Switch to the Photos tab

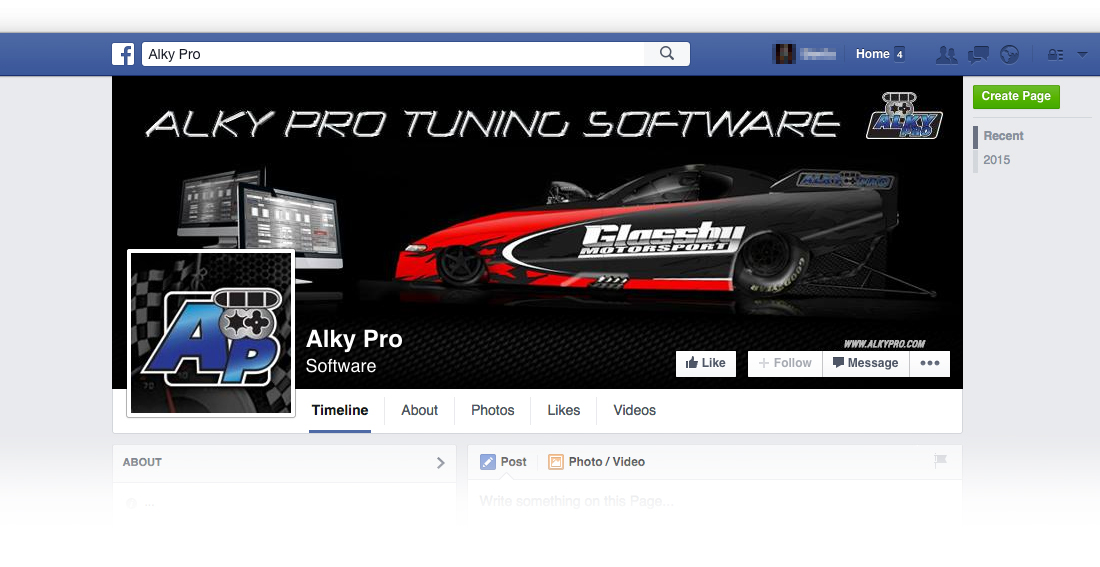(x=492, y=411)
